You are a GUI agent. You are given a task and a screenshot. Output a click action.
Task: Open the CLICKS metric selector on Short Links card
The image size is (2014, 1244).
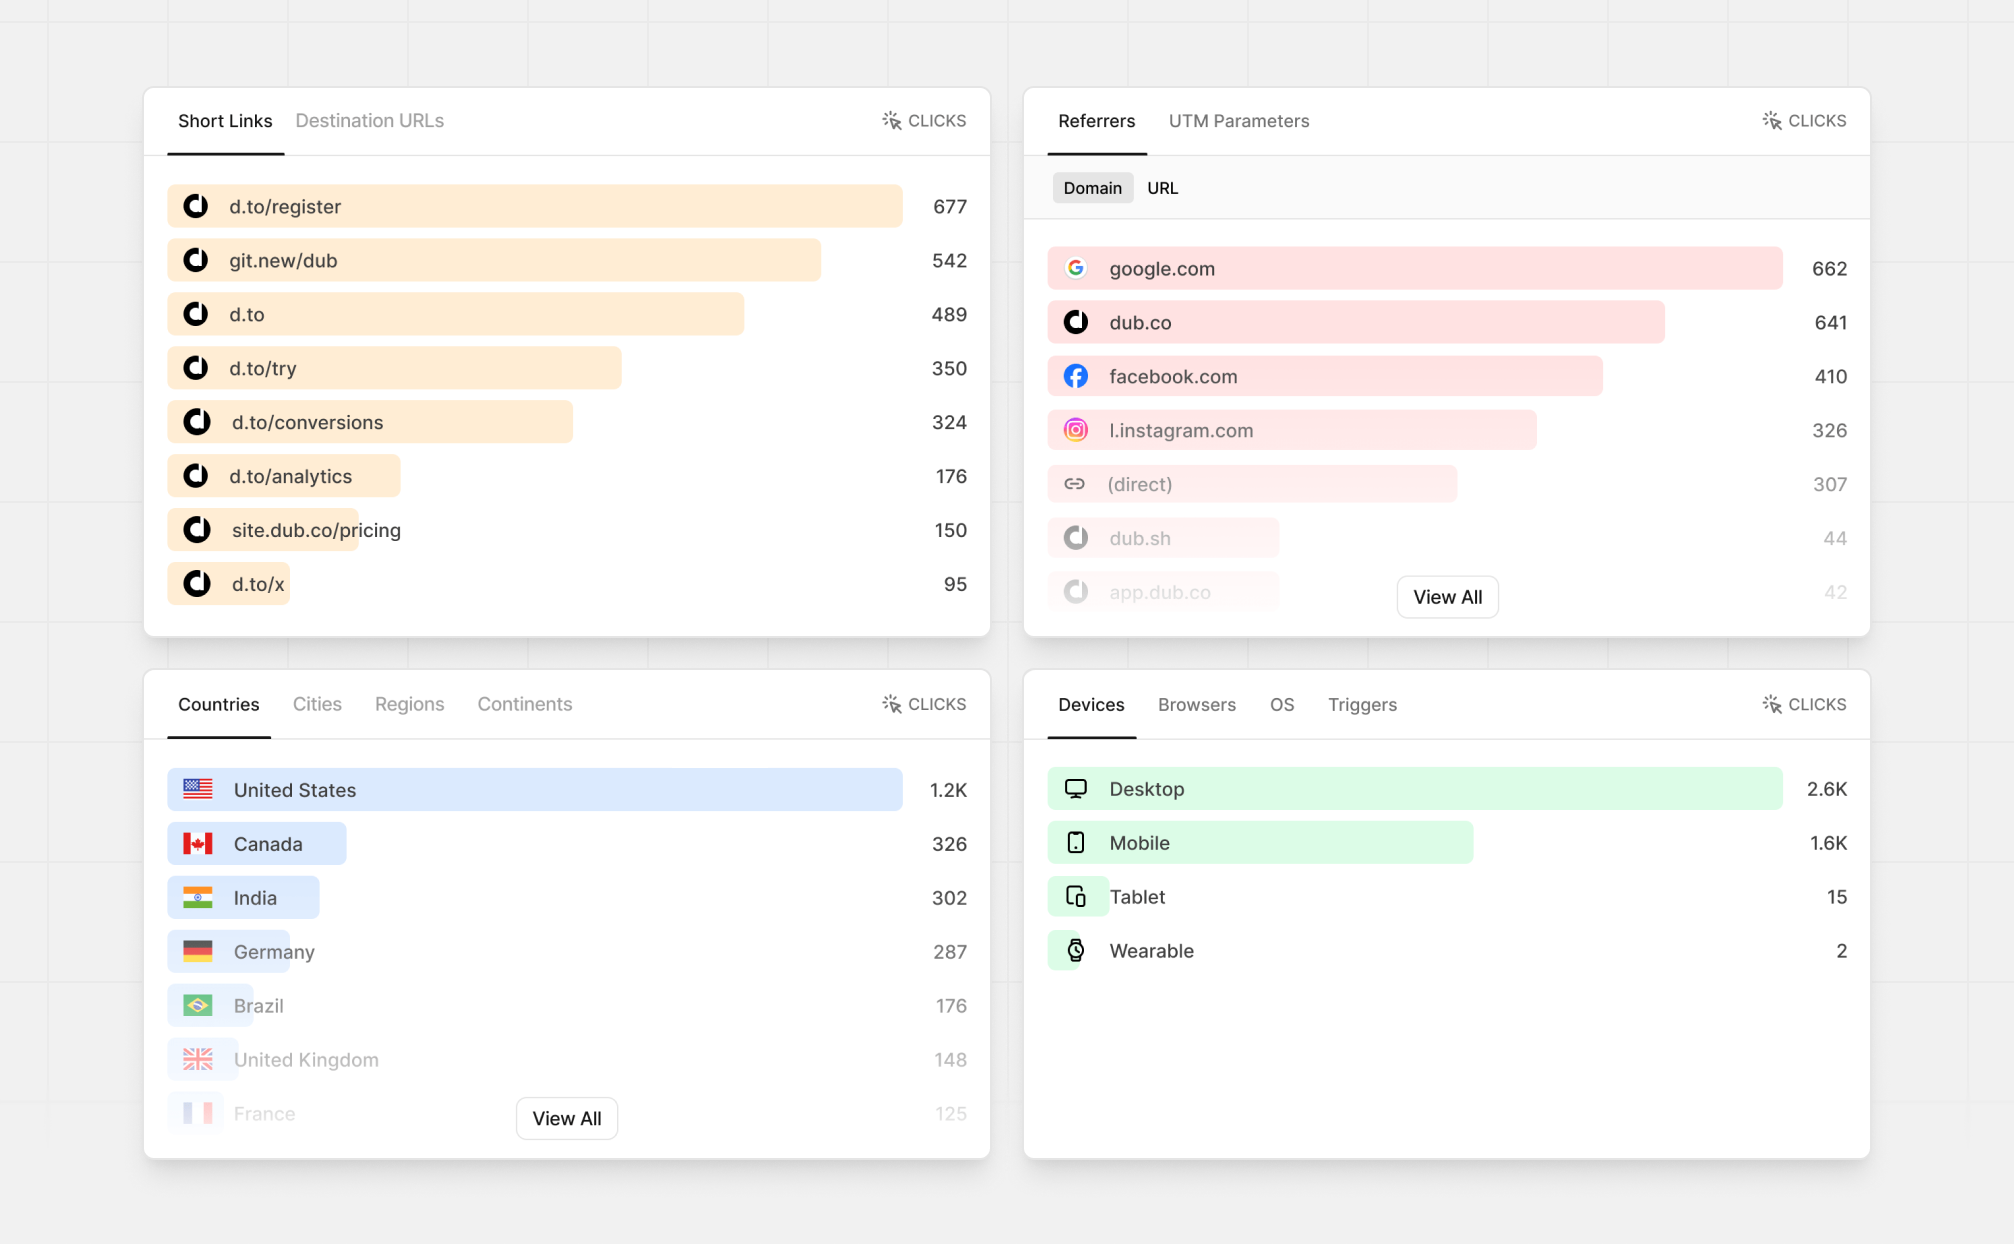pyautogui.click(x=923, y=120)
